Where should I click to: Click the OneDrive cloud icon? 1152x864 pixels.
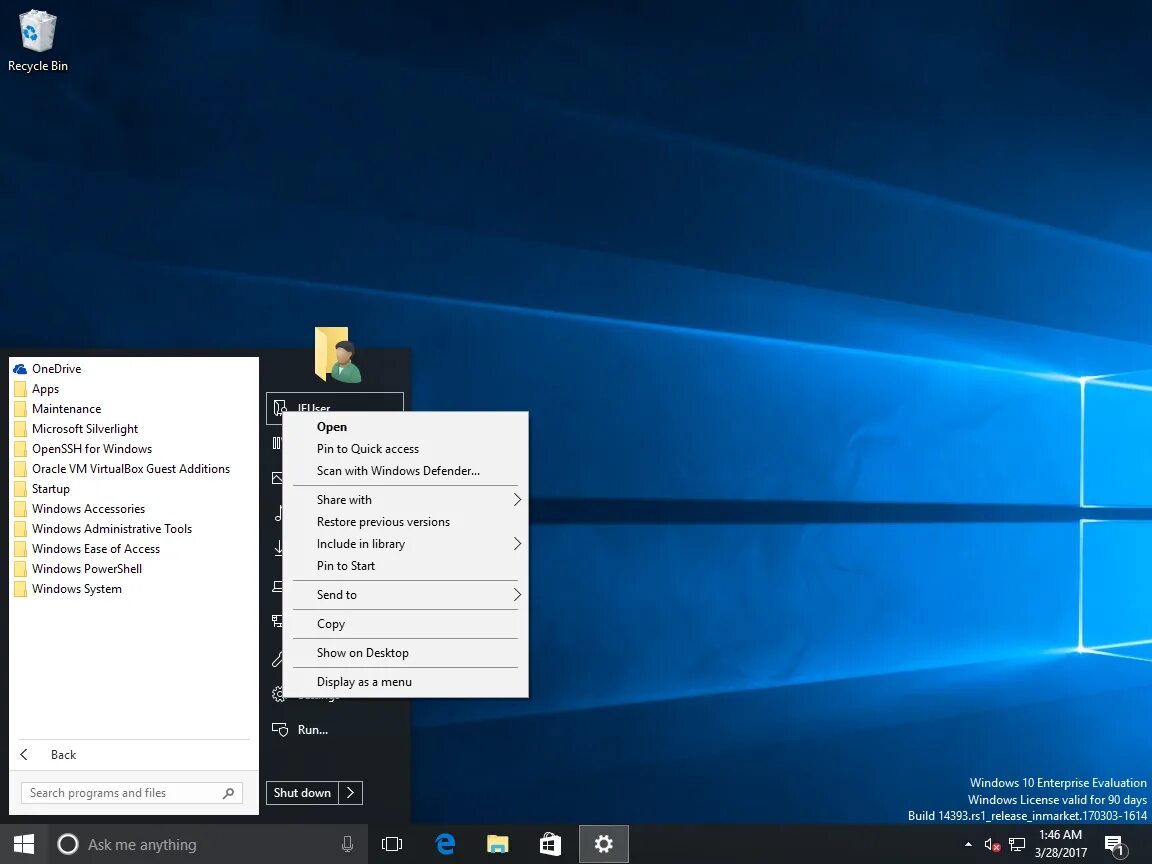point(22,368)
